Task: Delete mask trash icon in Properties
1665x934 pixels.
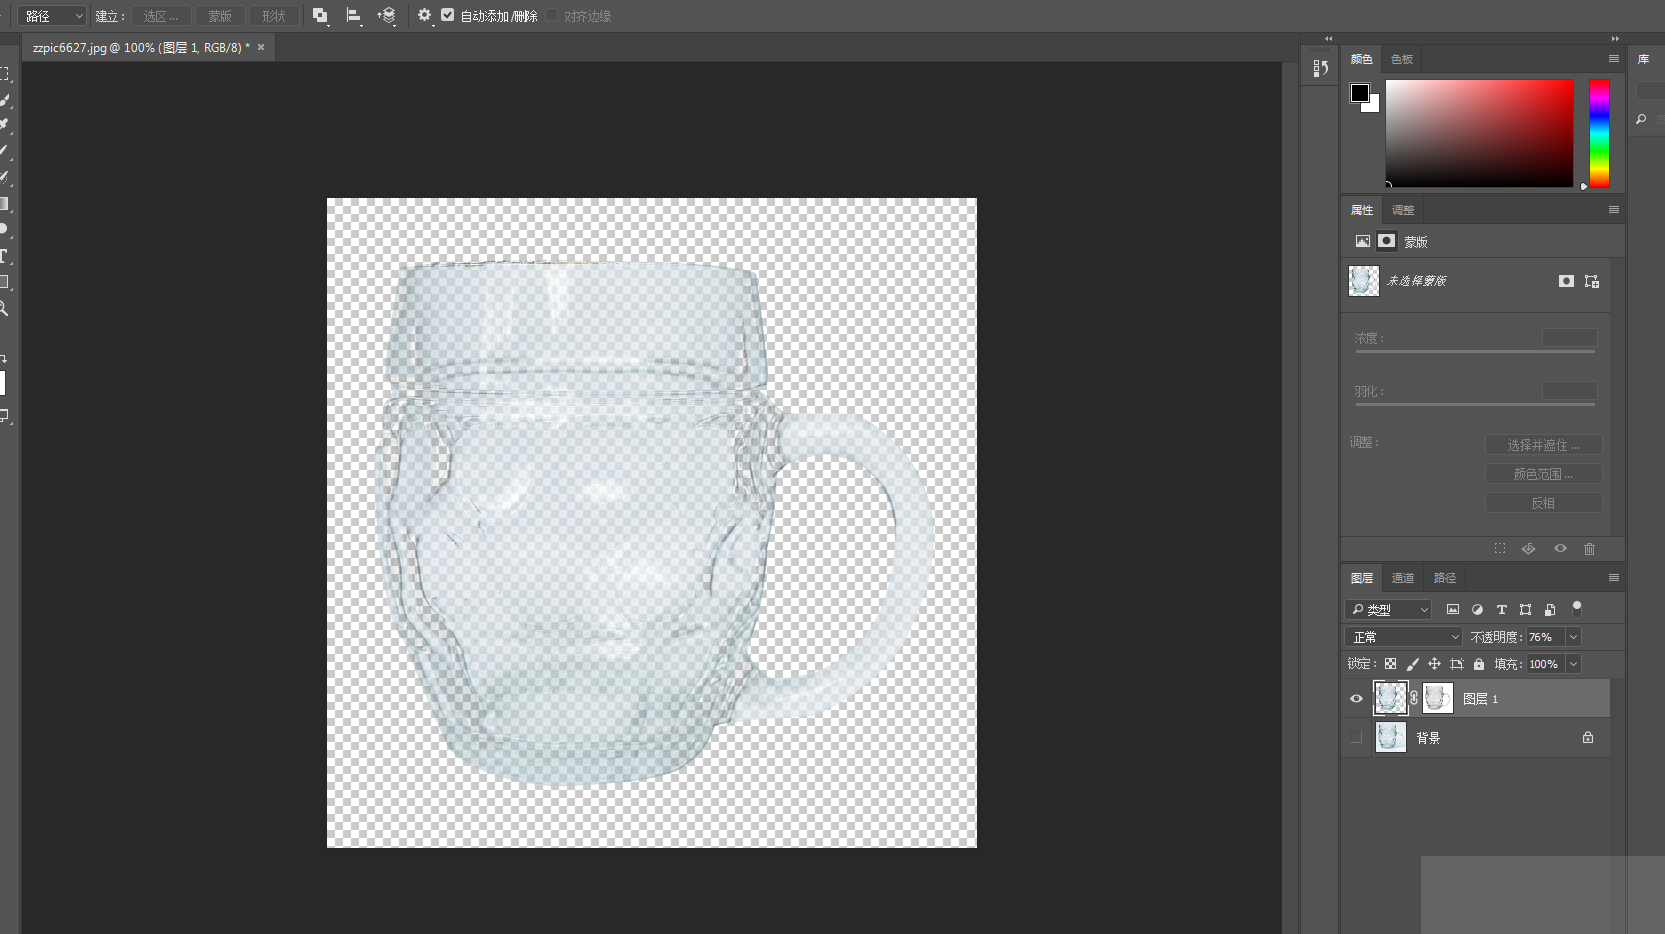Action: [1589, 548]
